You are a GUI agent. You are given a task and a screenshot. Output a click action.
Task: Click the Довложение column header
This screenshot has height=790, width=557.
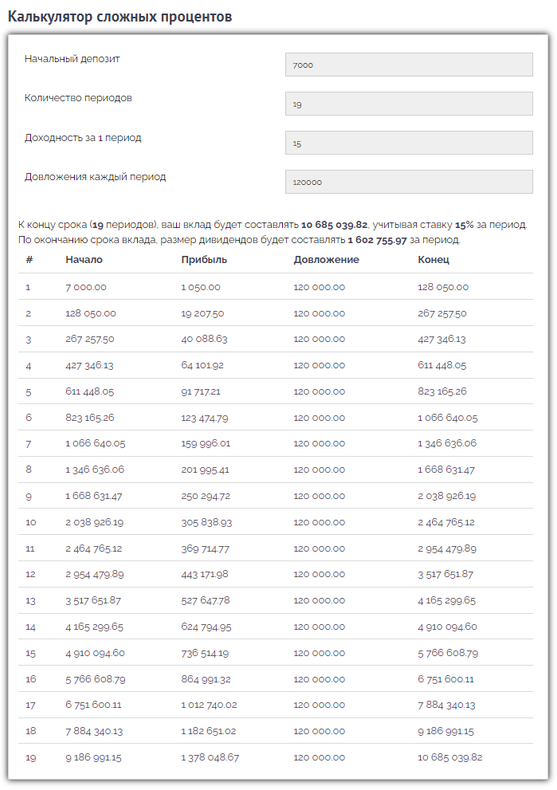click(326, 260)
